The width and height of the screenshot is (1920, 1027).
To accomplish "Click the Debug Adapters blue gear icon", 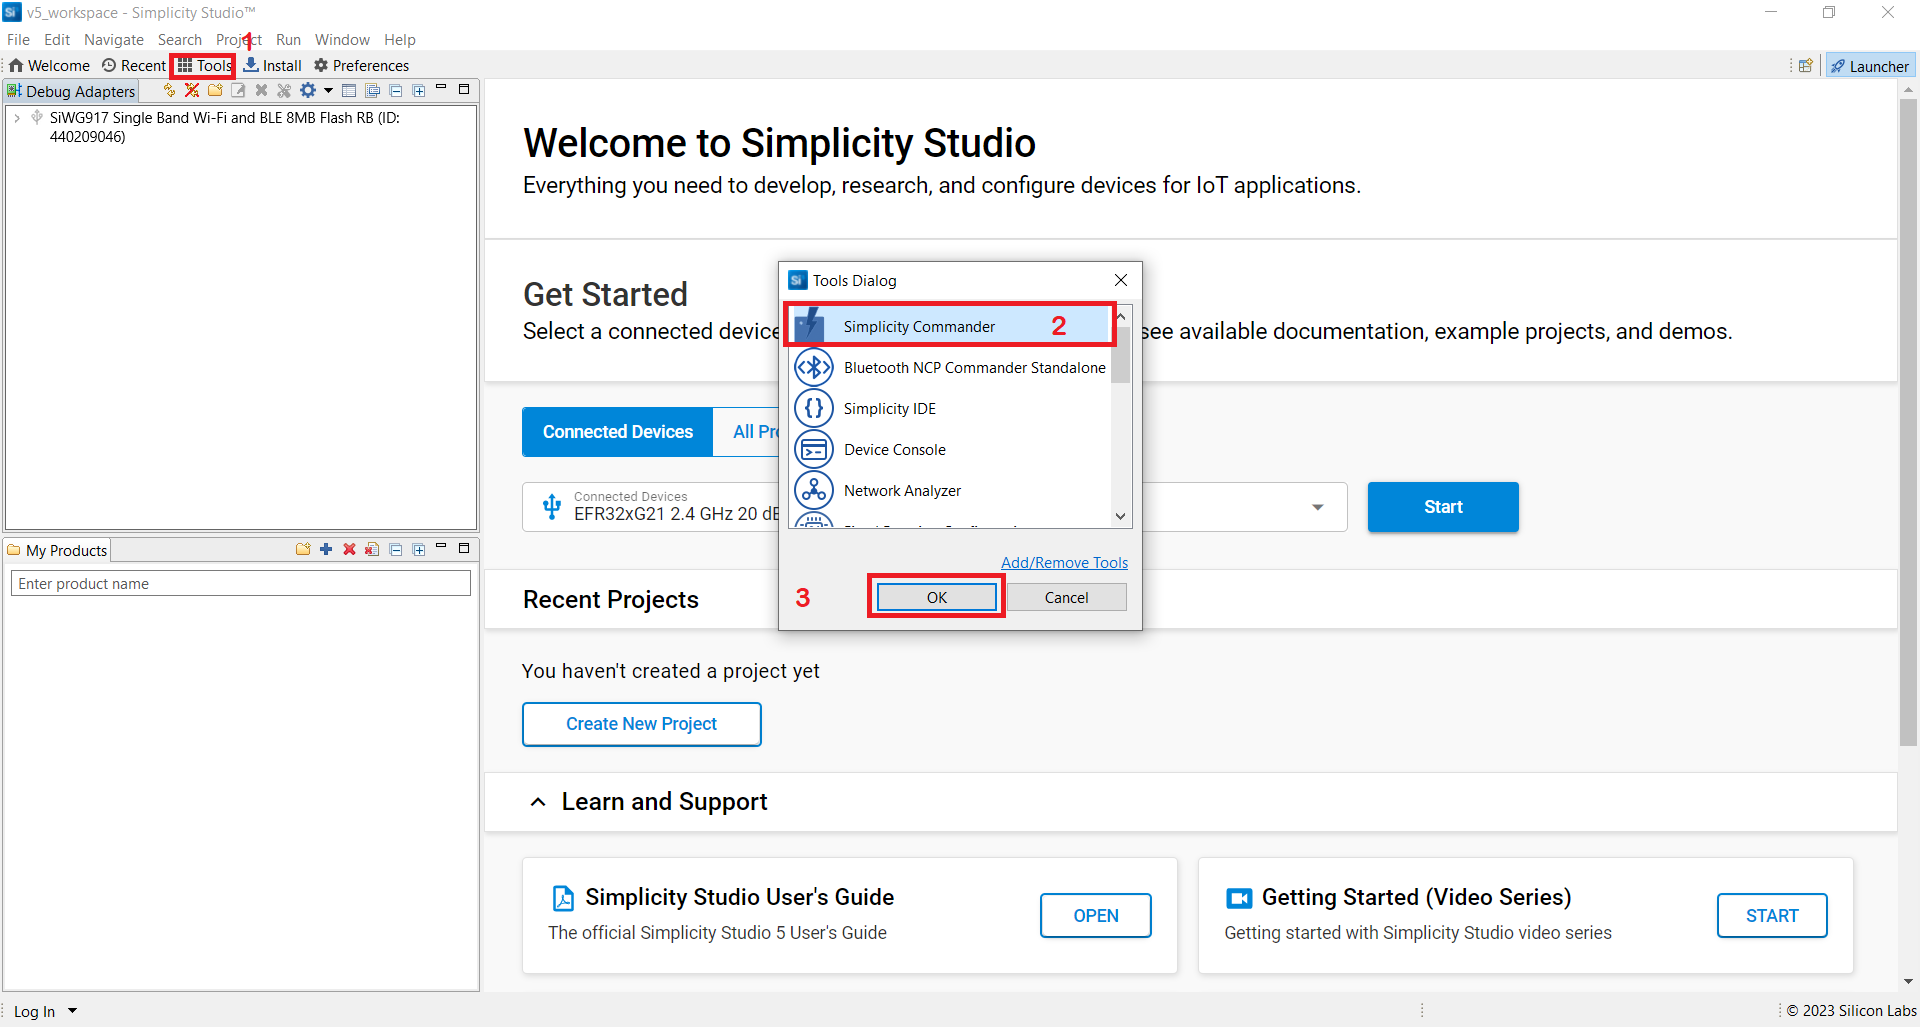I will coord(308,91).
